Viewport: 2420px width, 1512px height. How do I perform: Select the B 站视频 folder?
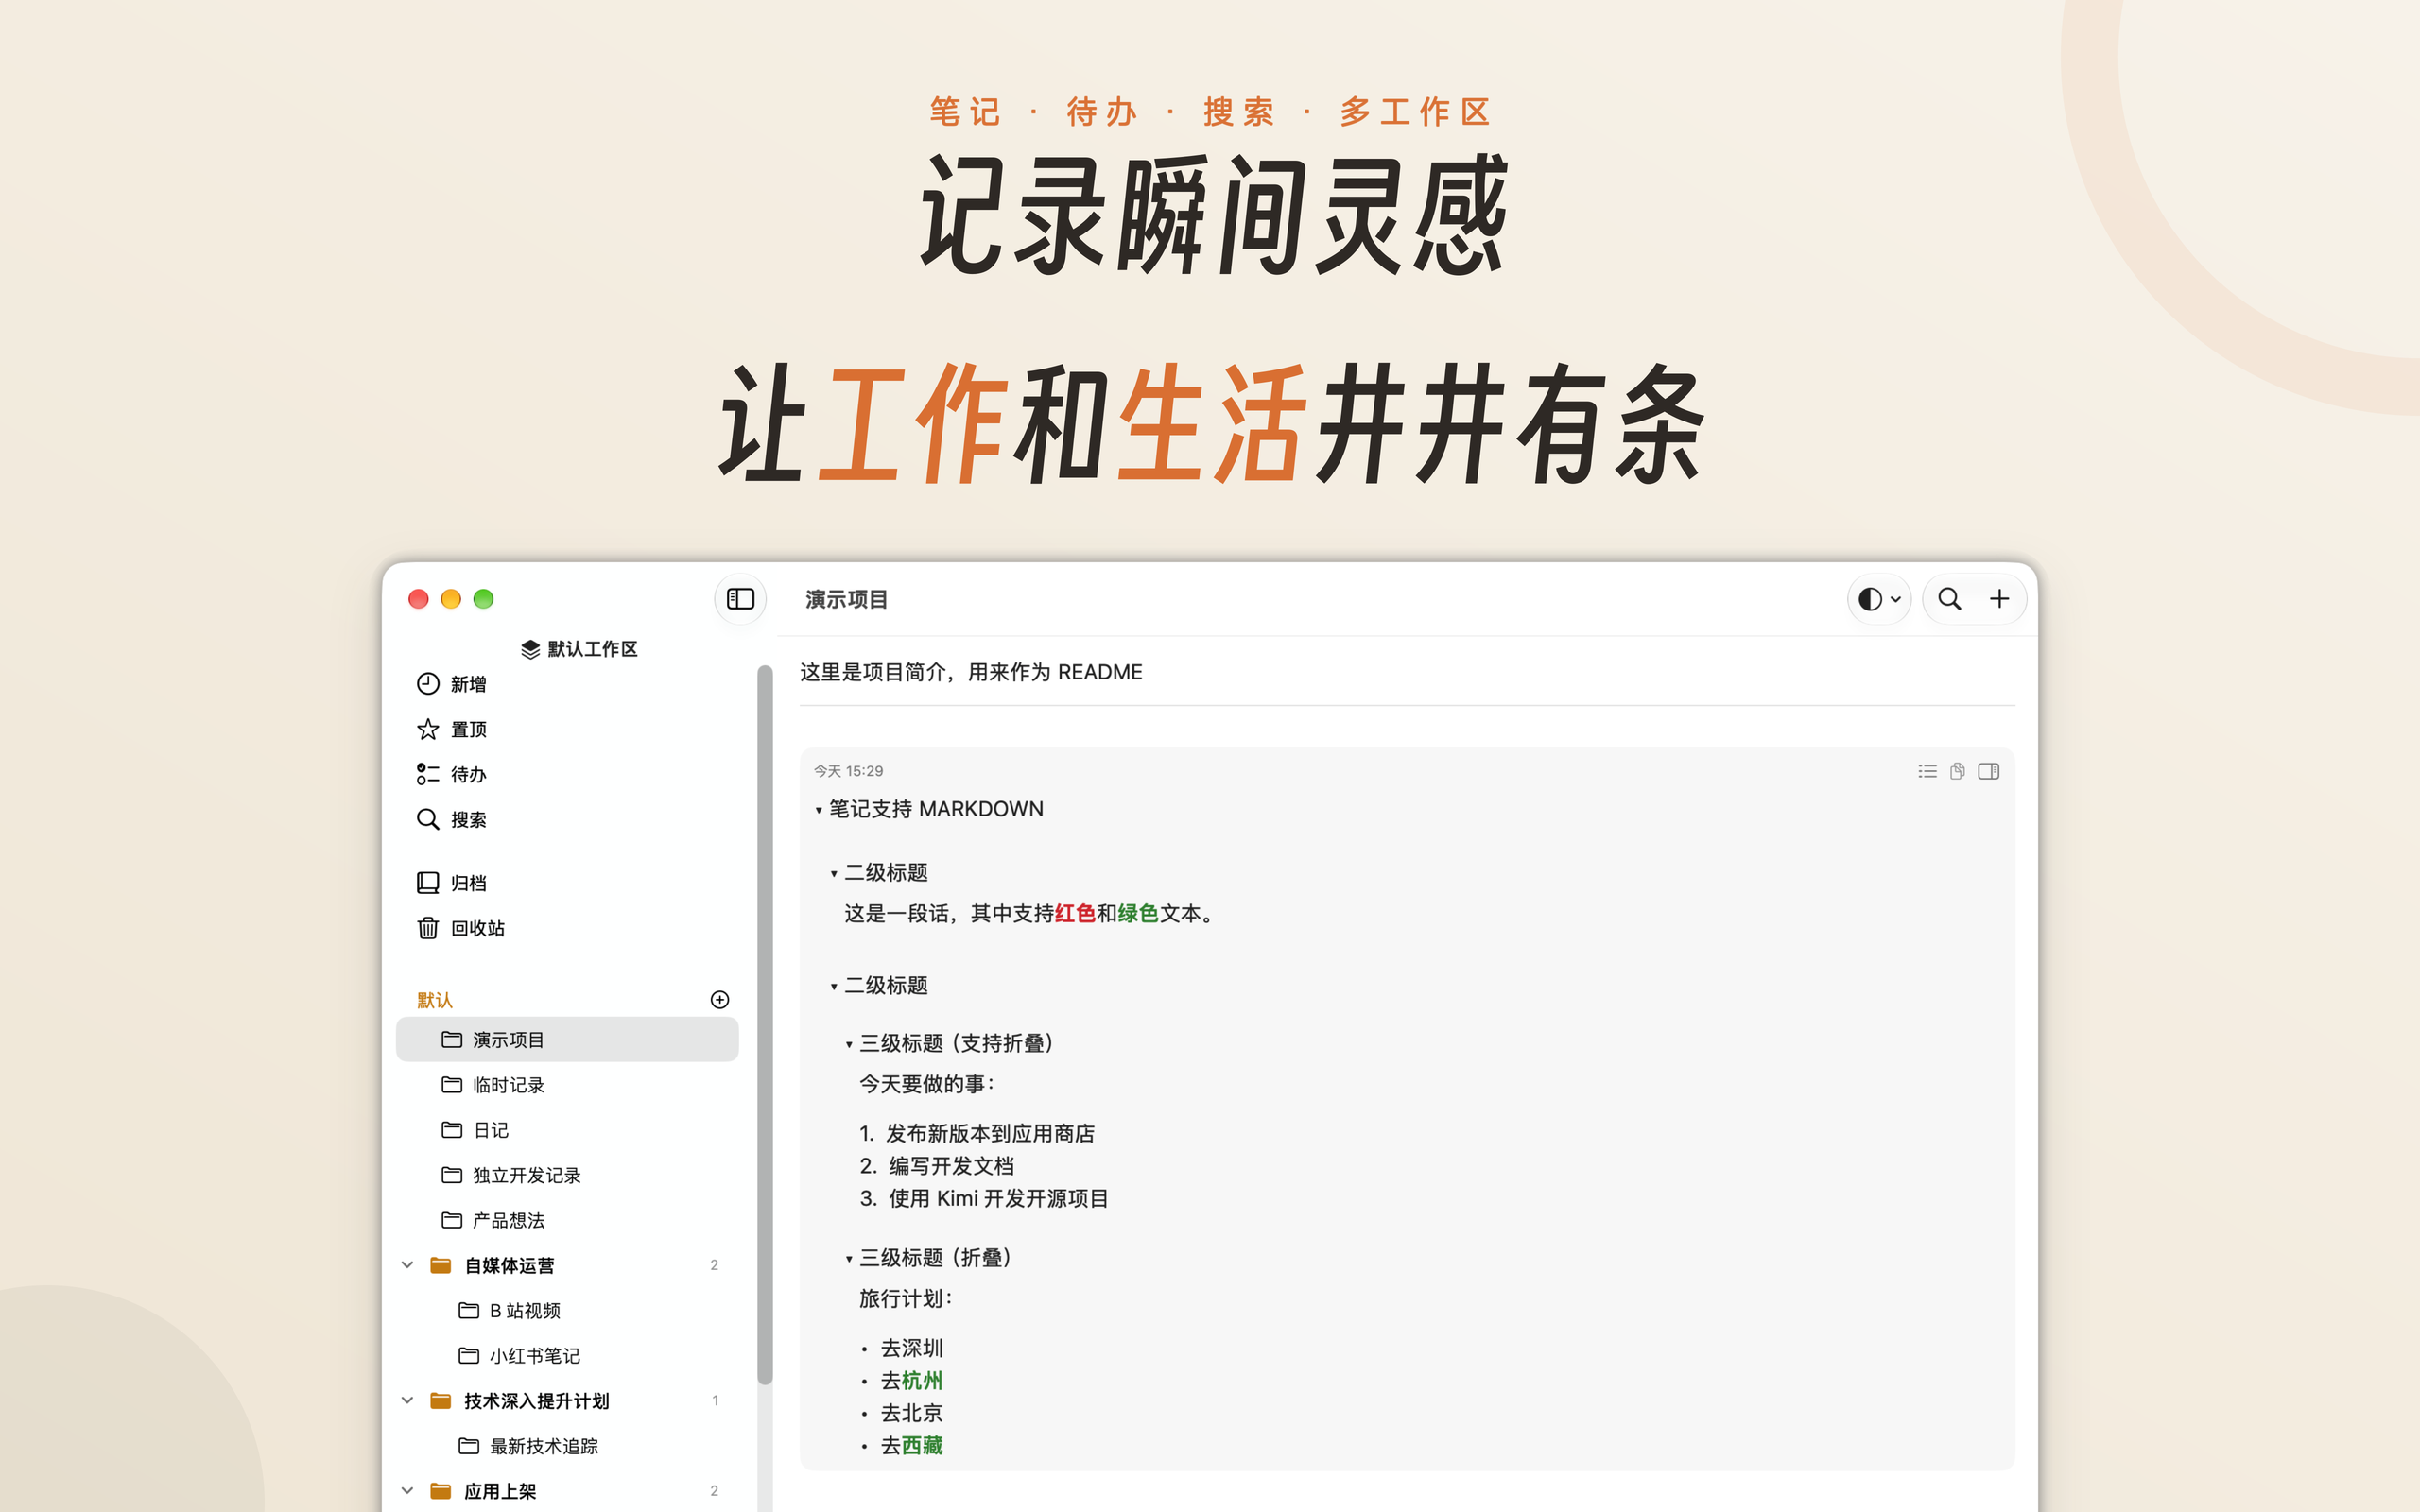tap(567, 1311)
